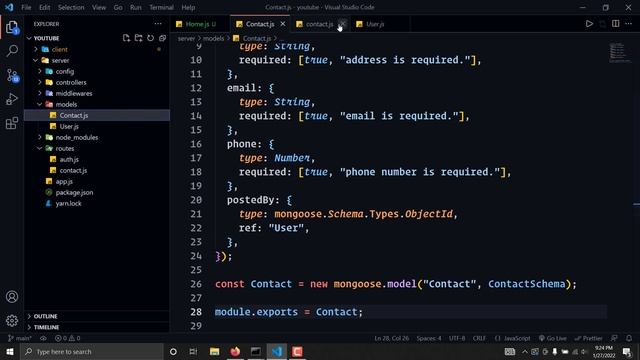Run the current file with play icon
Image resolution: width=640 pixels, height=360 pixels.
(x=589, y=24)
